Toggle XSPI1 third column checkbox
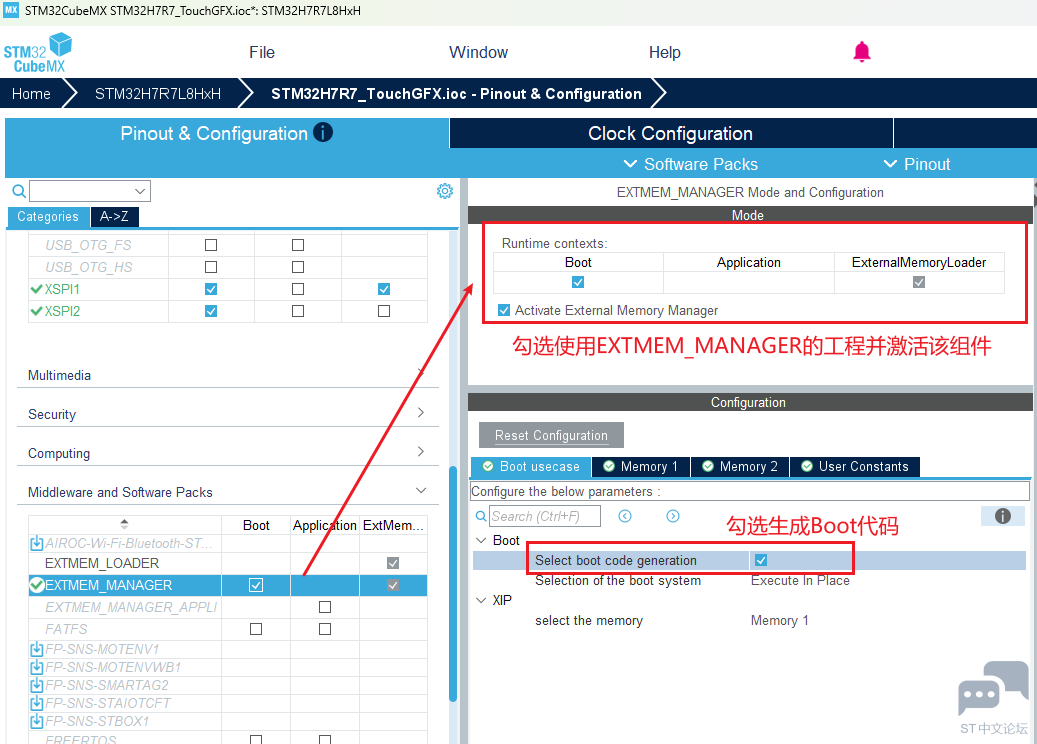1037x744 pixels. click(384, 289)
